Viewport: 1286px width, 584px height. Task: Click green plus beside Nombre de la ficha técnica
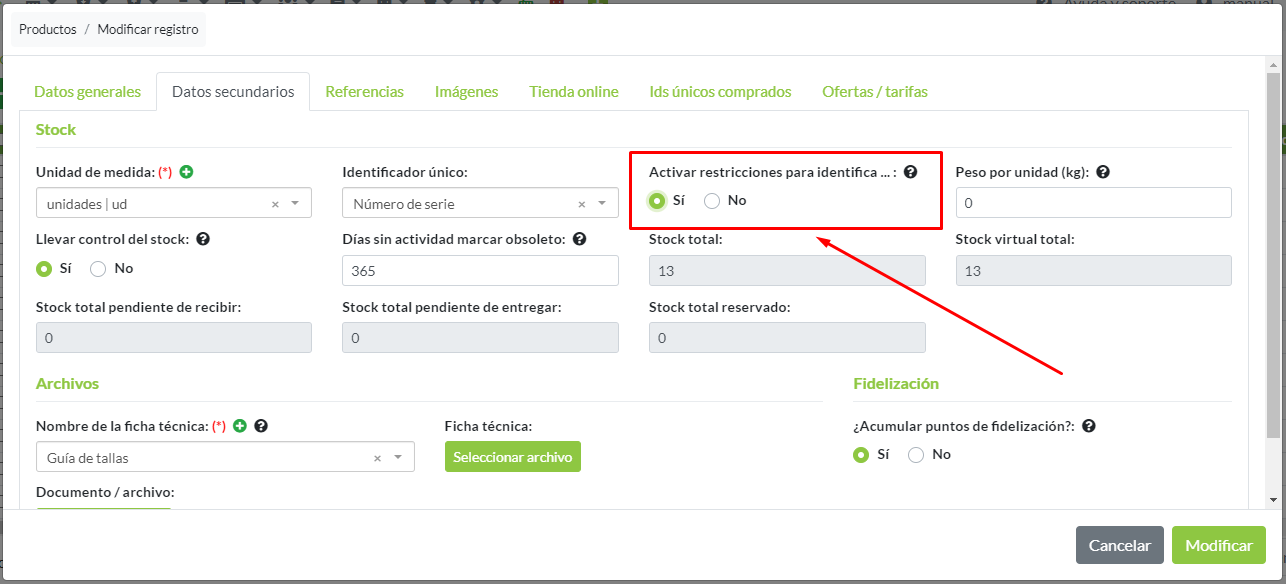[x=240, y=426]
